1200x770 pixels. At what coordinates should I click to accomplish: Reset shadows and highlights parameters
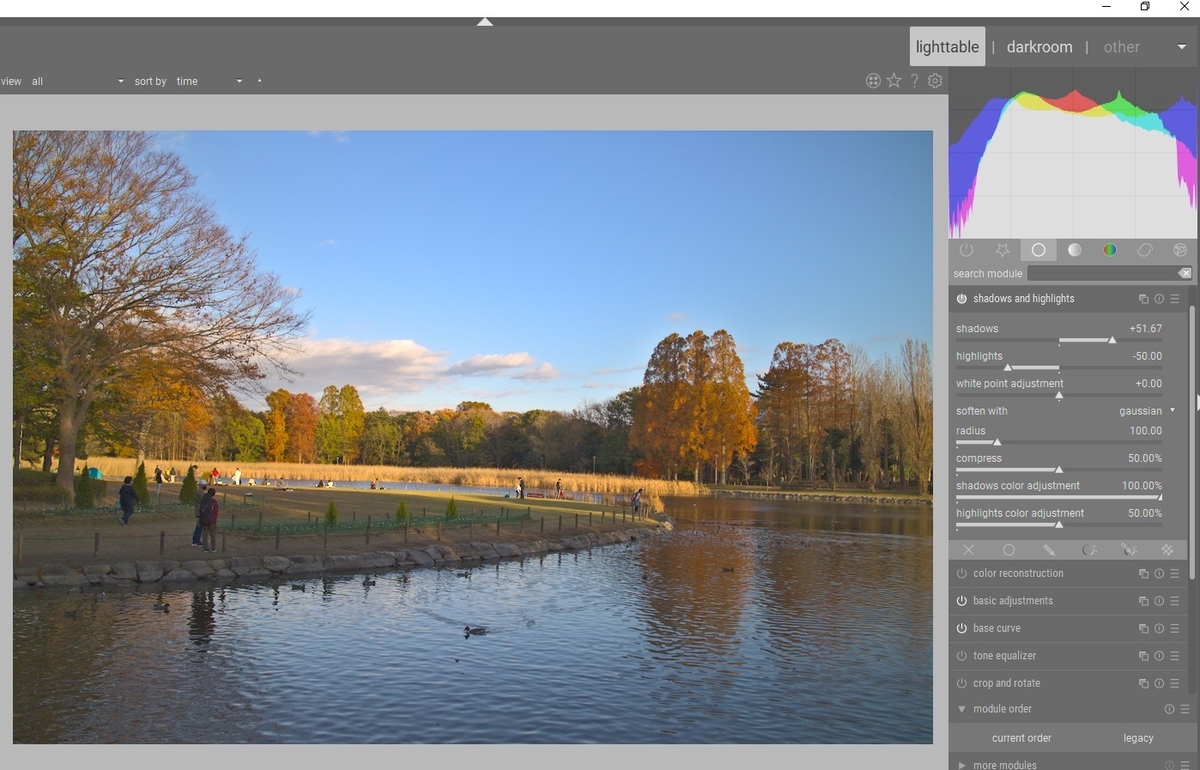1159,299
